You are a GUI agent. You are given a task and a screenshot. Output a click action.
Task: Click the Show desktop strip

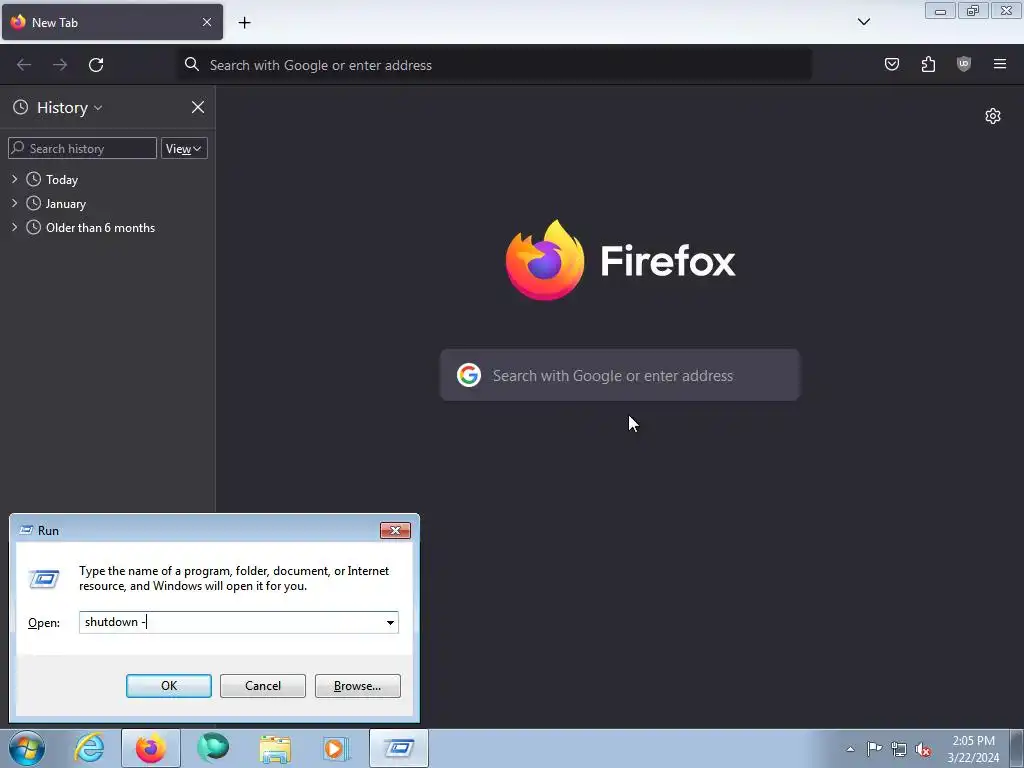tap(1017, 748)
